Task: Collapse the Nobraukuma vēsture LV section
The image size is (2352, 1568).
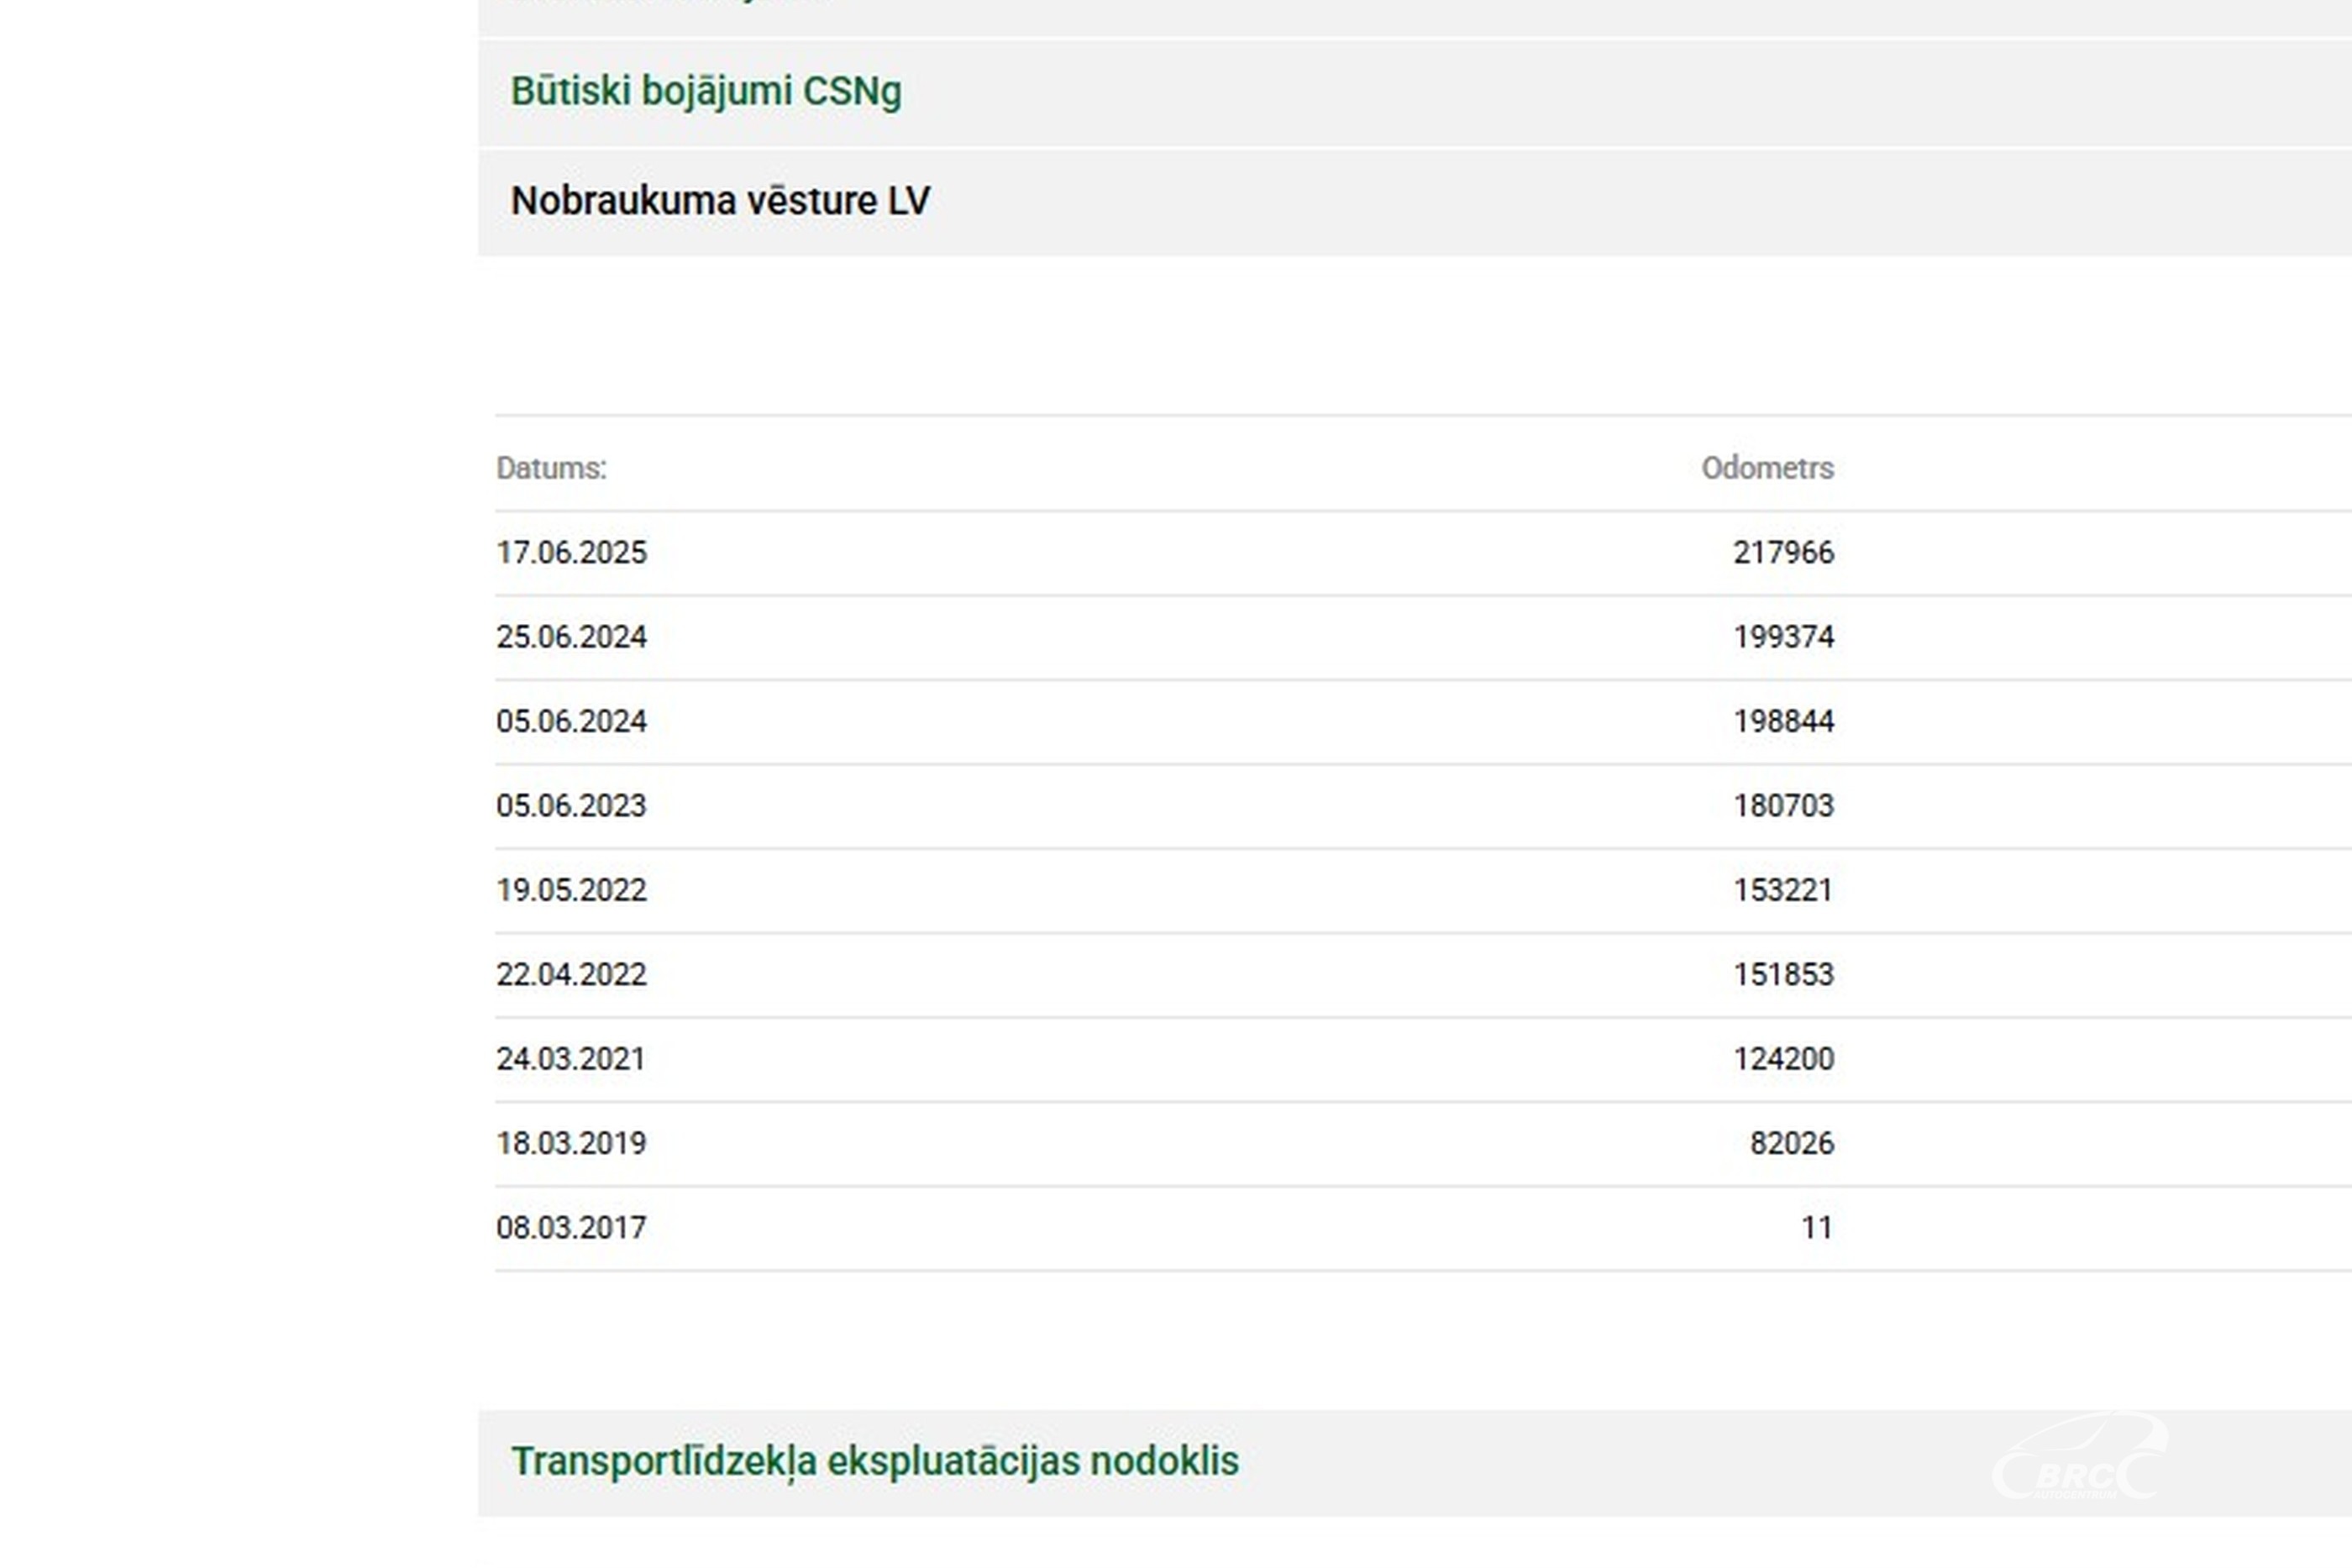Action: (720, 201)
